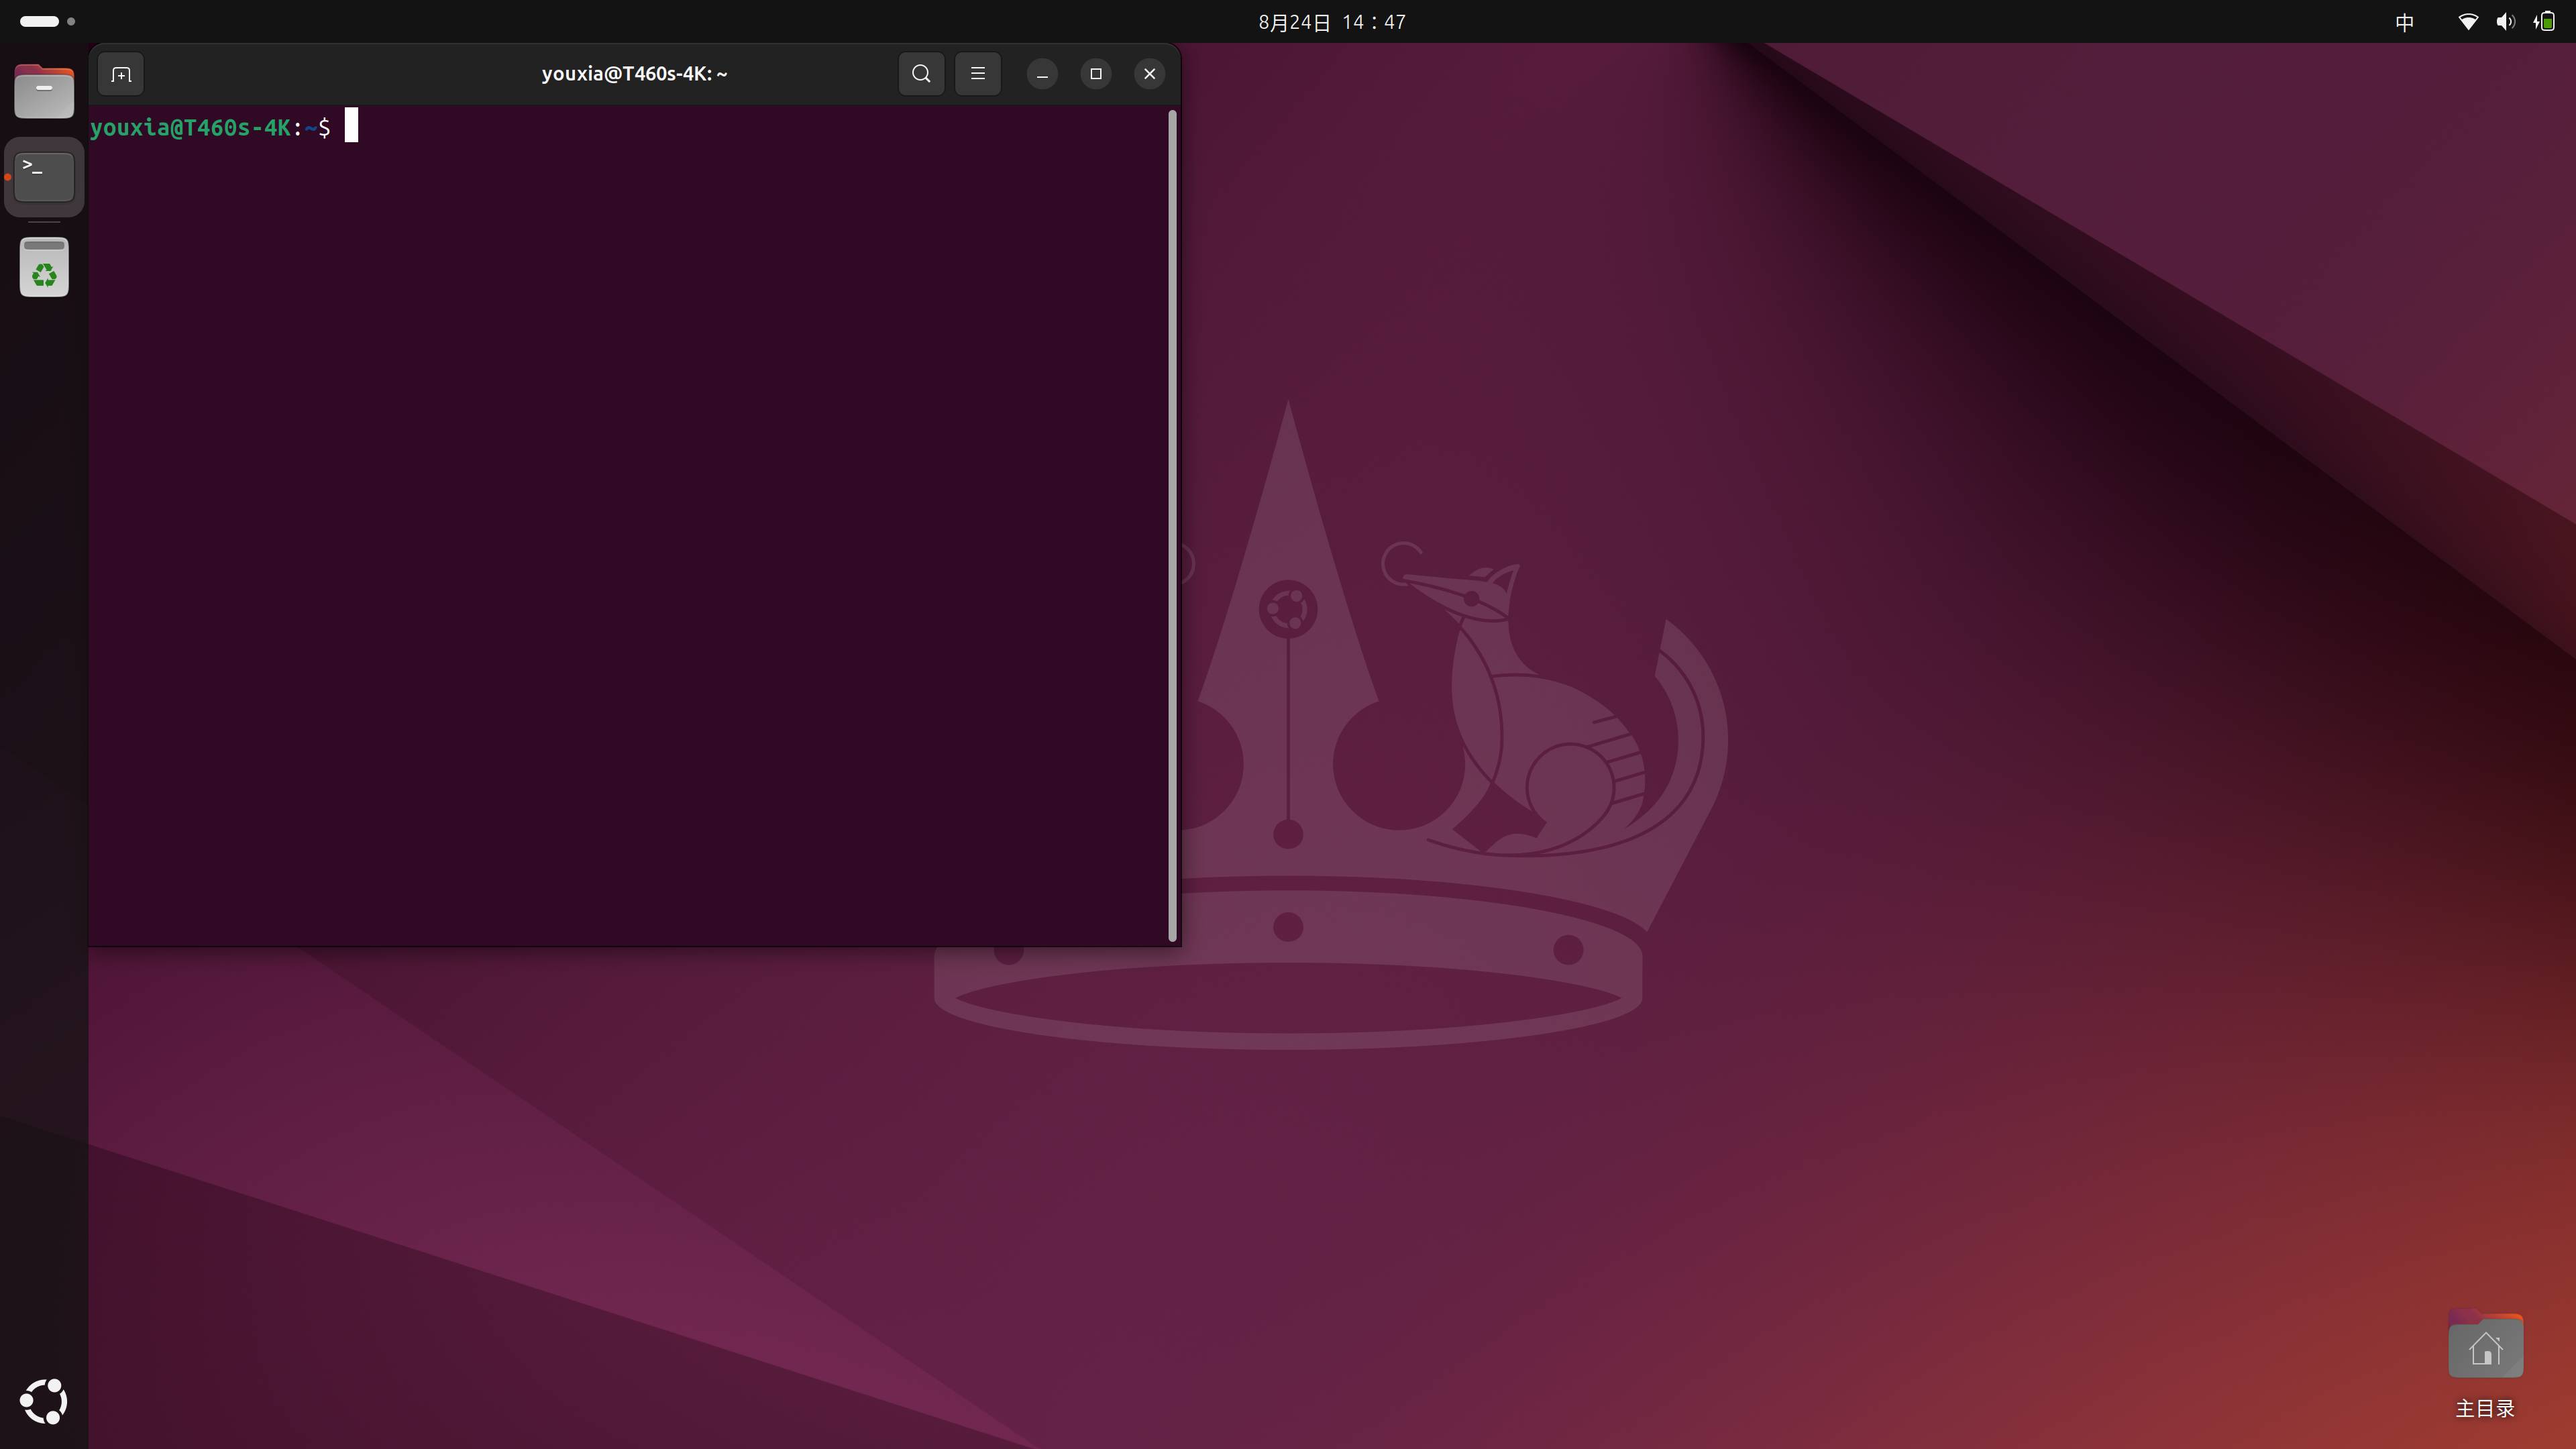2576x1449 pixels.
Task: Open the 主目录 home folder desktop icon
Action: (2485, 1365)
